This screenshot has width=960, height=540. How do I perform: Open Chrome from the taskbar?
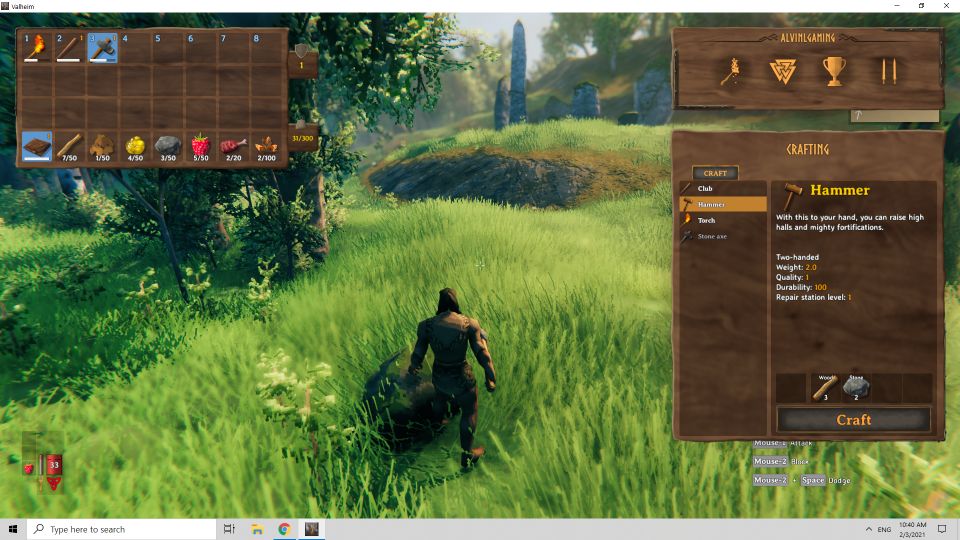[284, 529]
